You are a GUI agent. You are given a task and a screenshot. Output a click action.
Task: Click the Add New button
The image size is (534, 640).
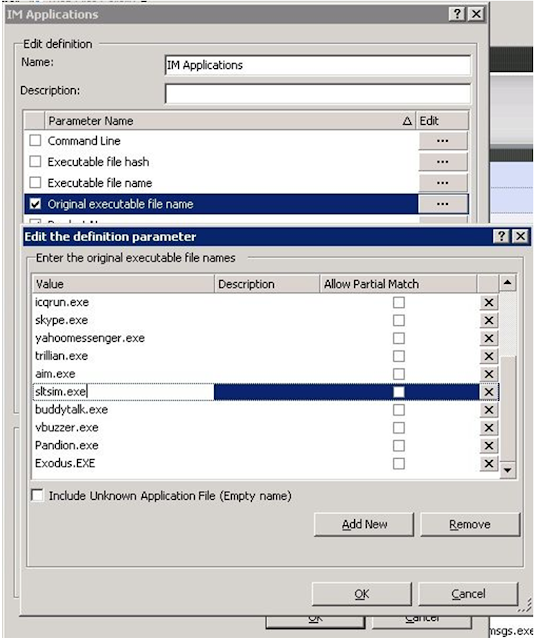pyautogui.click(x=364, y=524)
